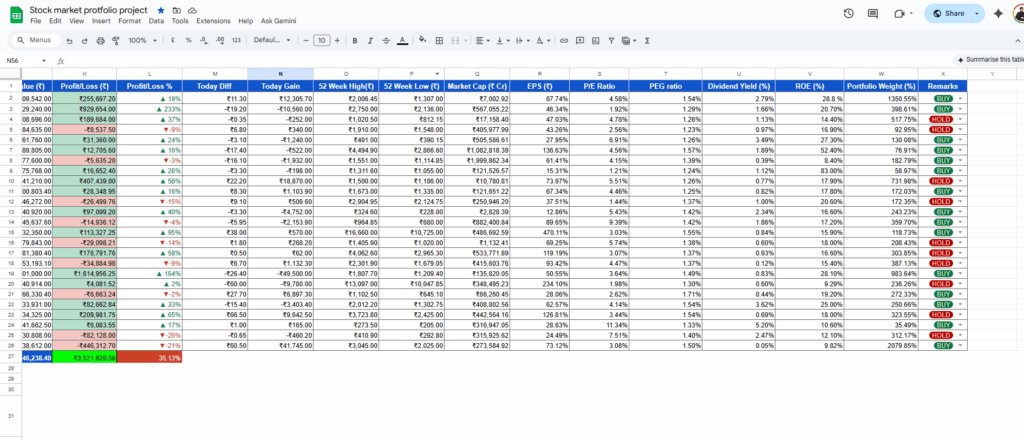
Task: Open the 100% zoom dropdown
Action: [141, 40]
